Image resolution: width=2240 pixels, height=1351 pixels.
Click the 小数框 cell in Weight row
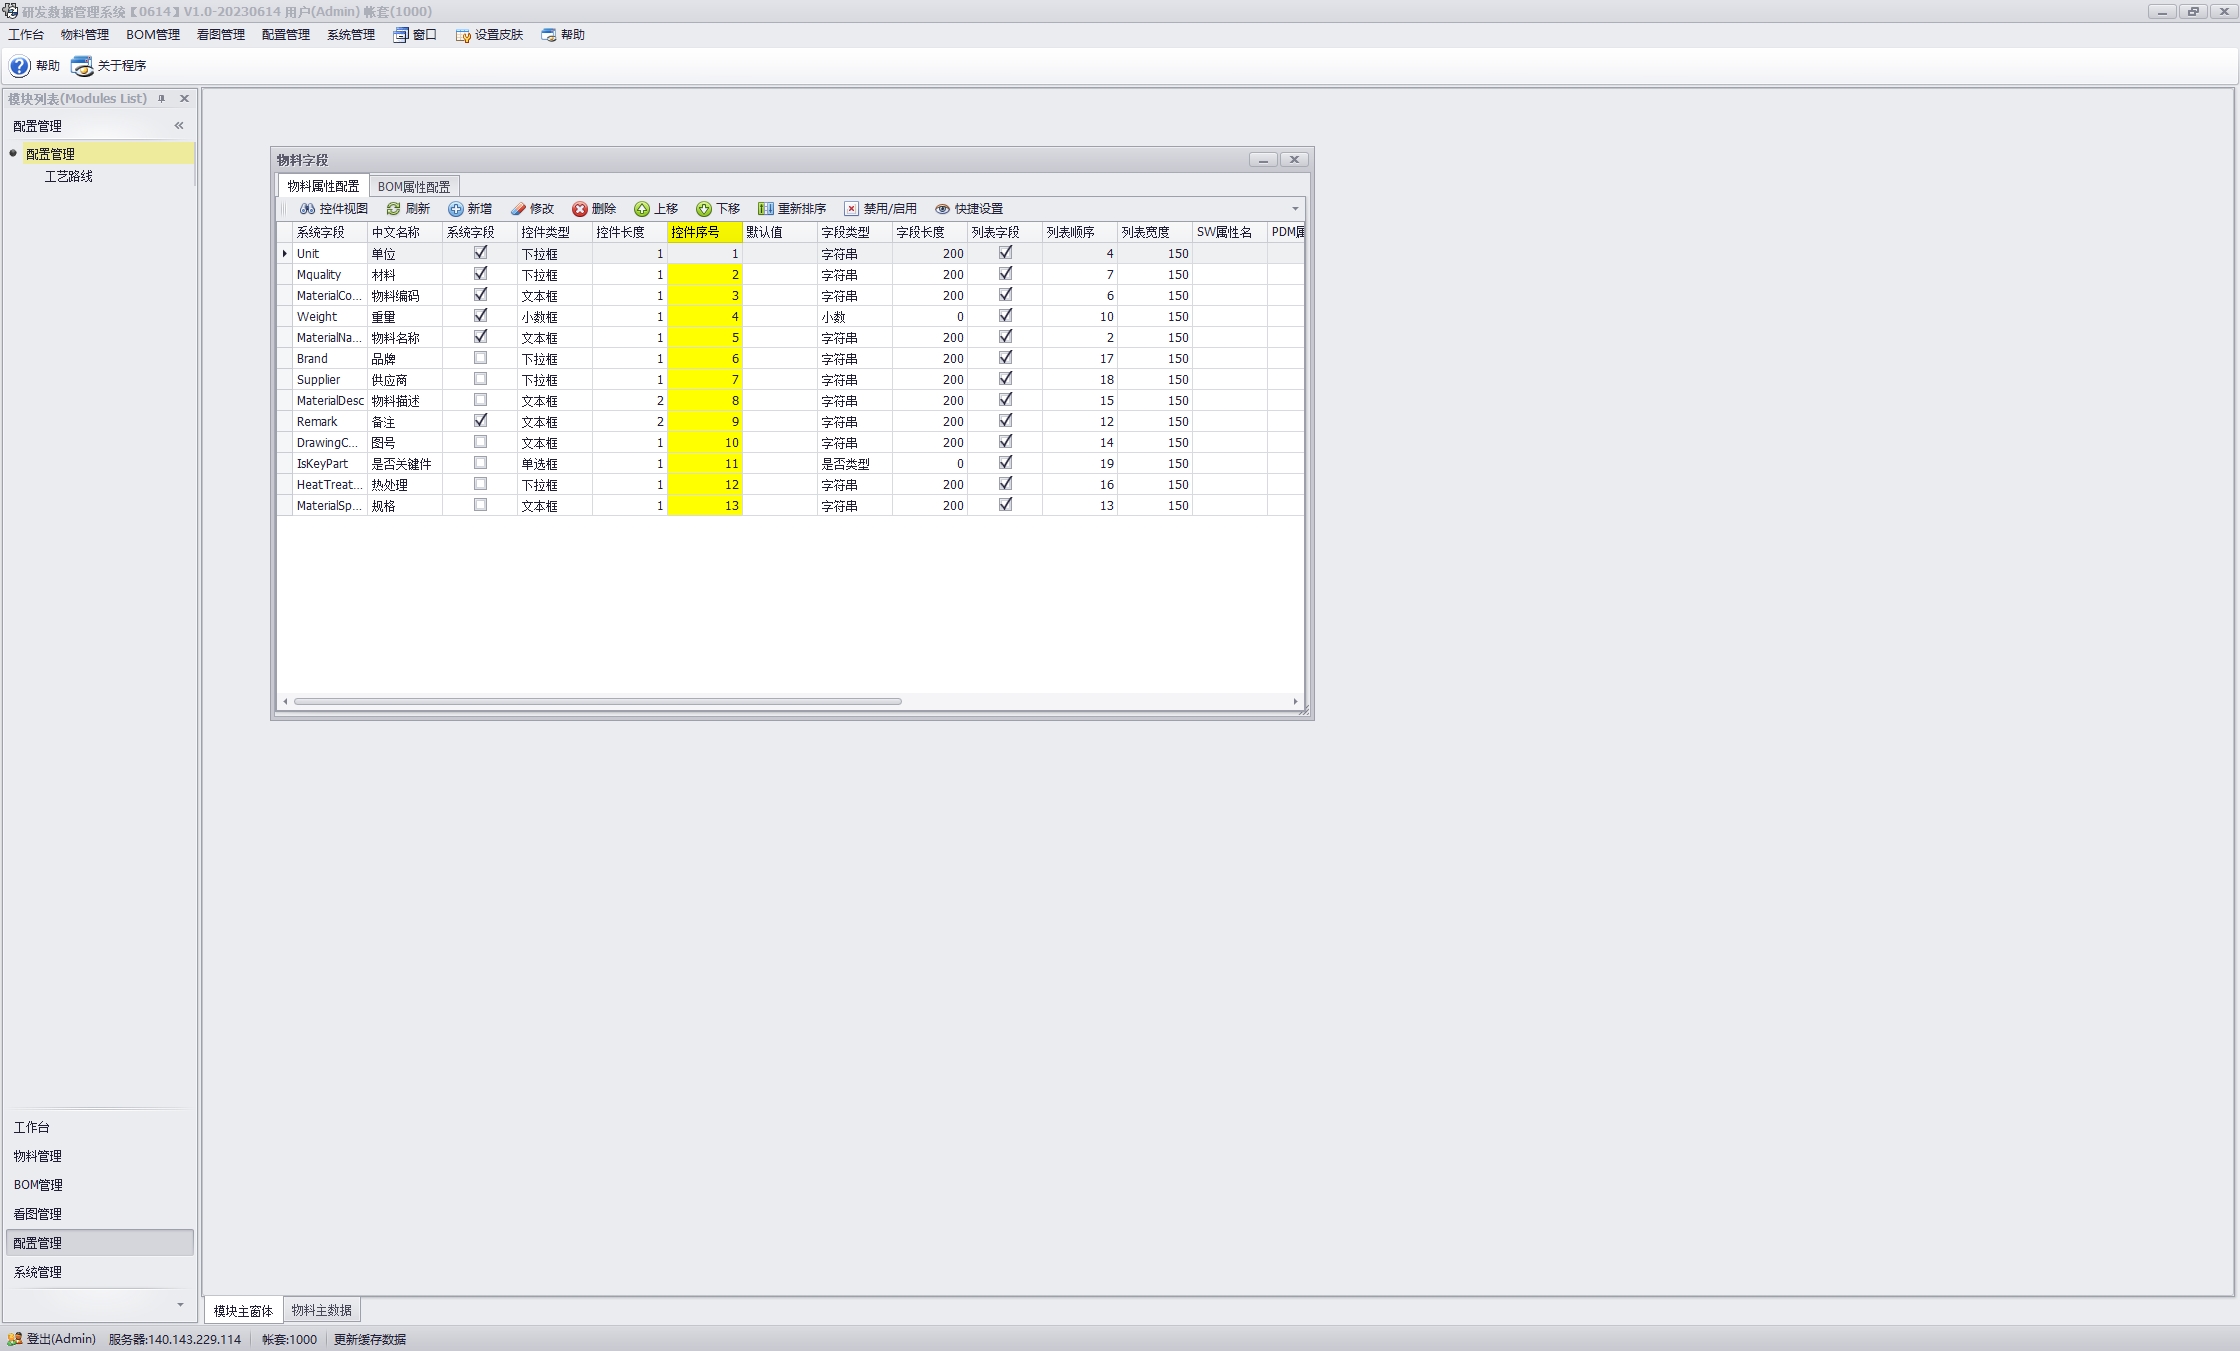point(555,317)
